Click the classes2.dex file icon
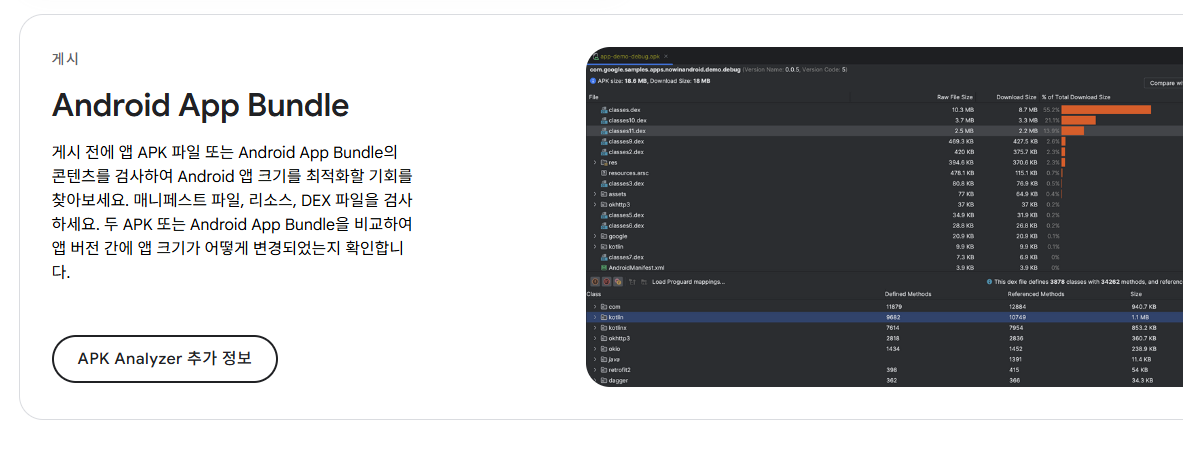1183x464 pixels. point(604,152)
